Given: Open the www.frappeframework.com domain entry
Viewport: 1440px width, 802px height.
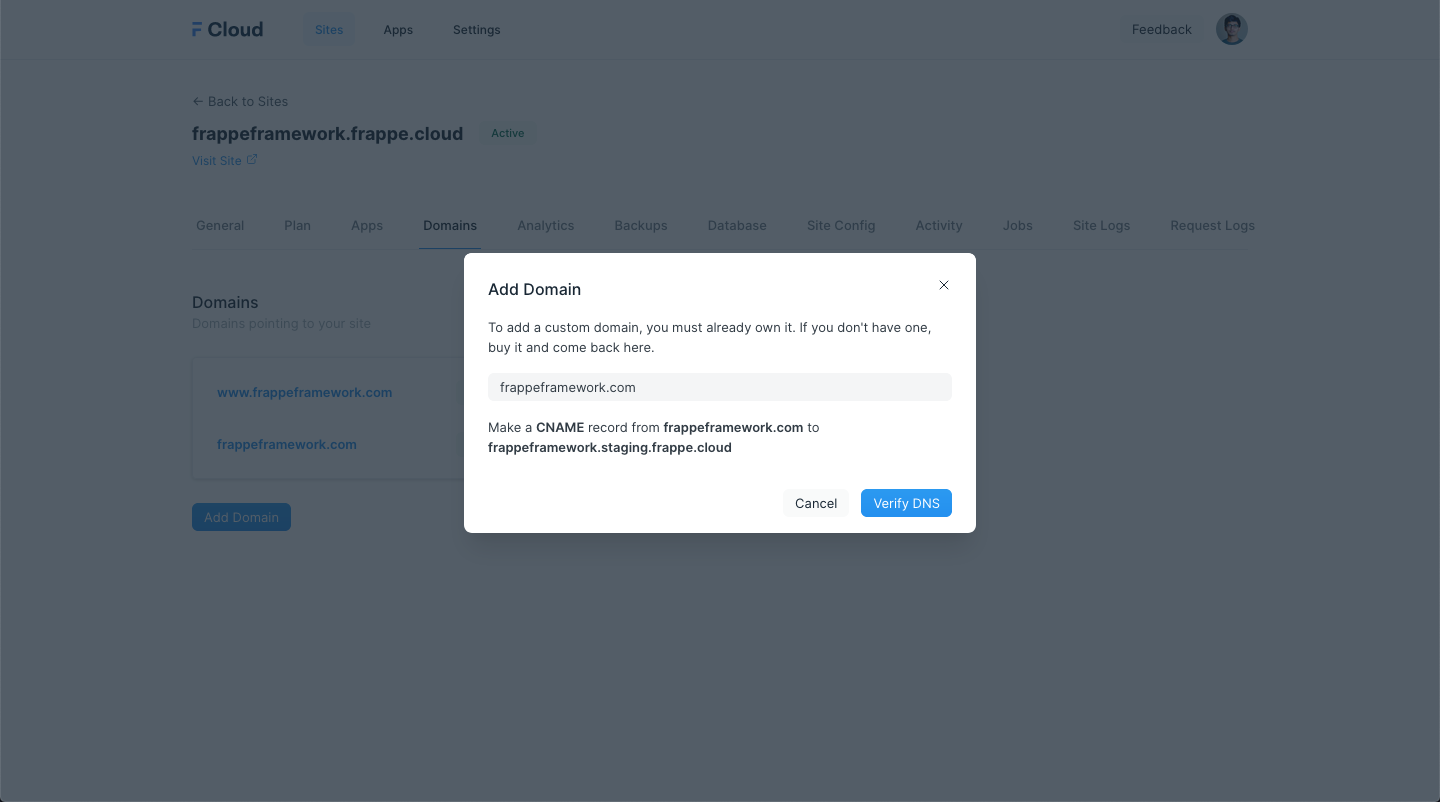Looking at the screenshot, I should tap(304, 393).
